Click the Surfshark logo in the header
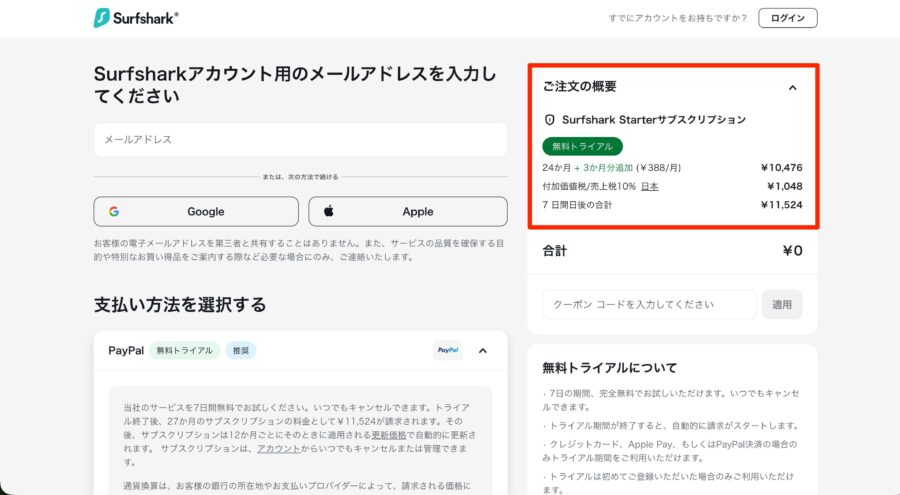The image size is (900, 495). tap(136, 18)
